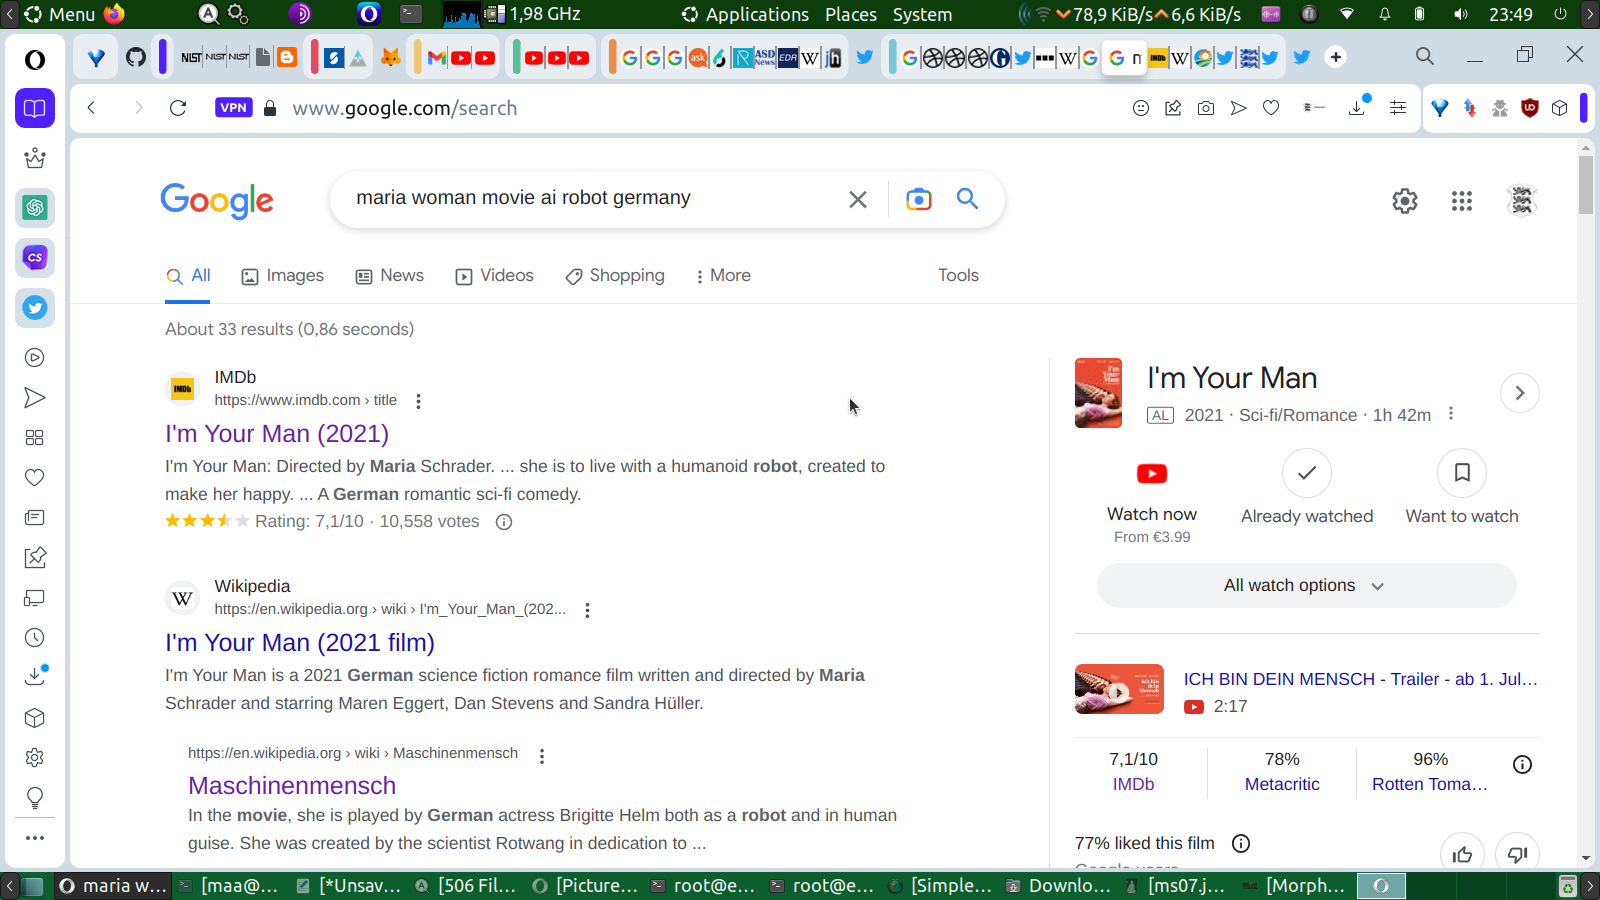Add page to bookmarks with the address bar heart
The width and height of the screenshot is (1600, 900).
1271,108
